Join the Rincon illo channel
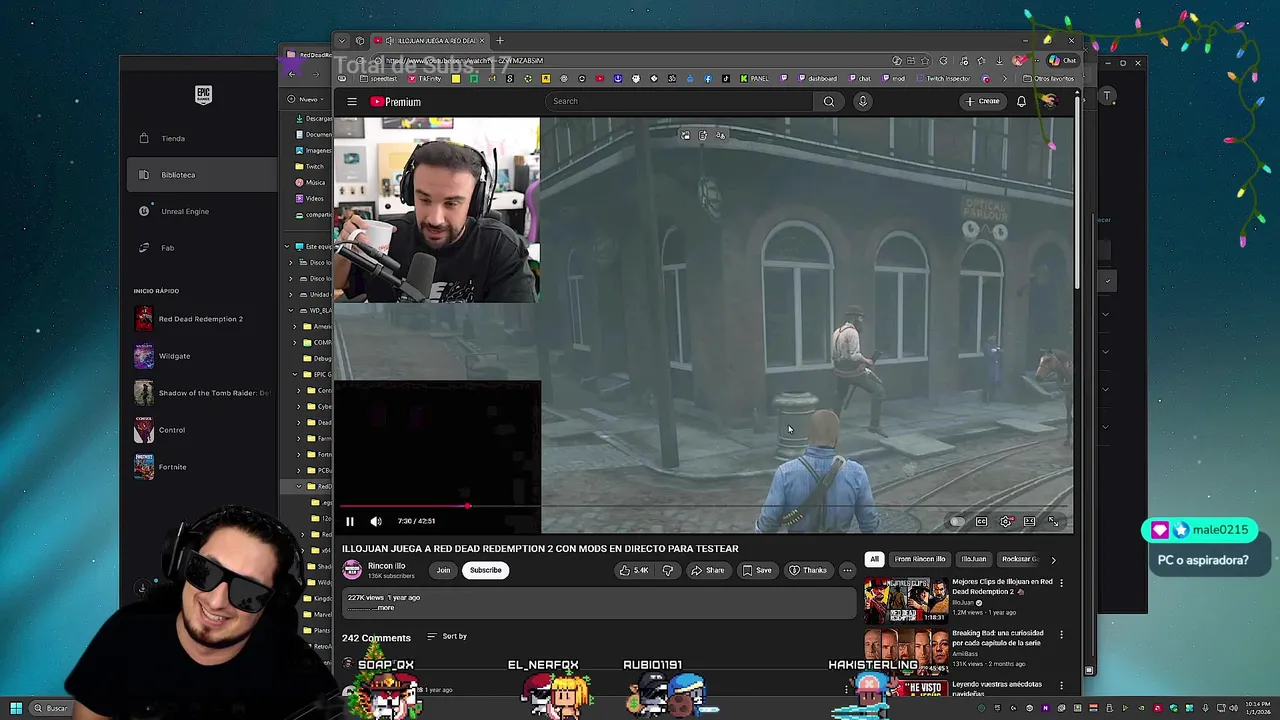 coord(443,570)
